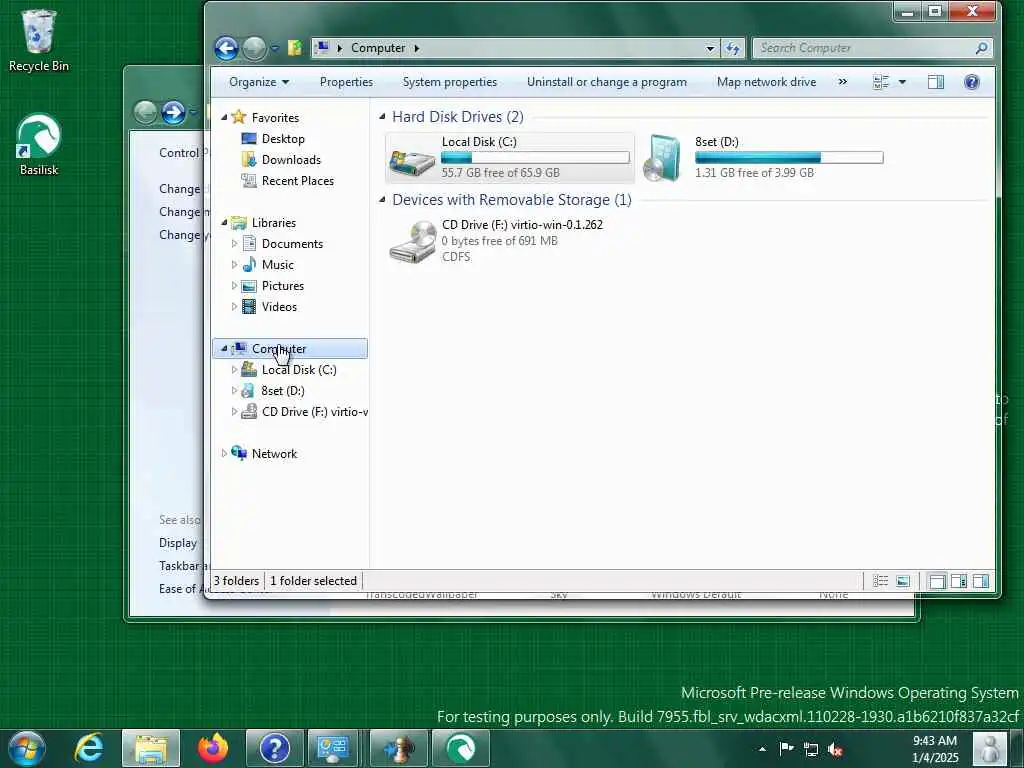
Task: Click the Computer breadcrumb in address bar
Action: pos(378,48)
